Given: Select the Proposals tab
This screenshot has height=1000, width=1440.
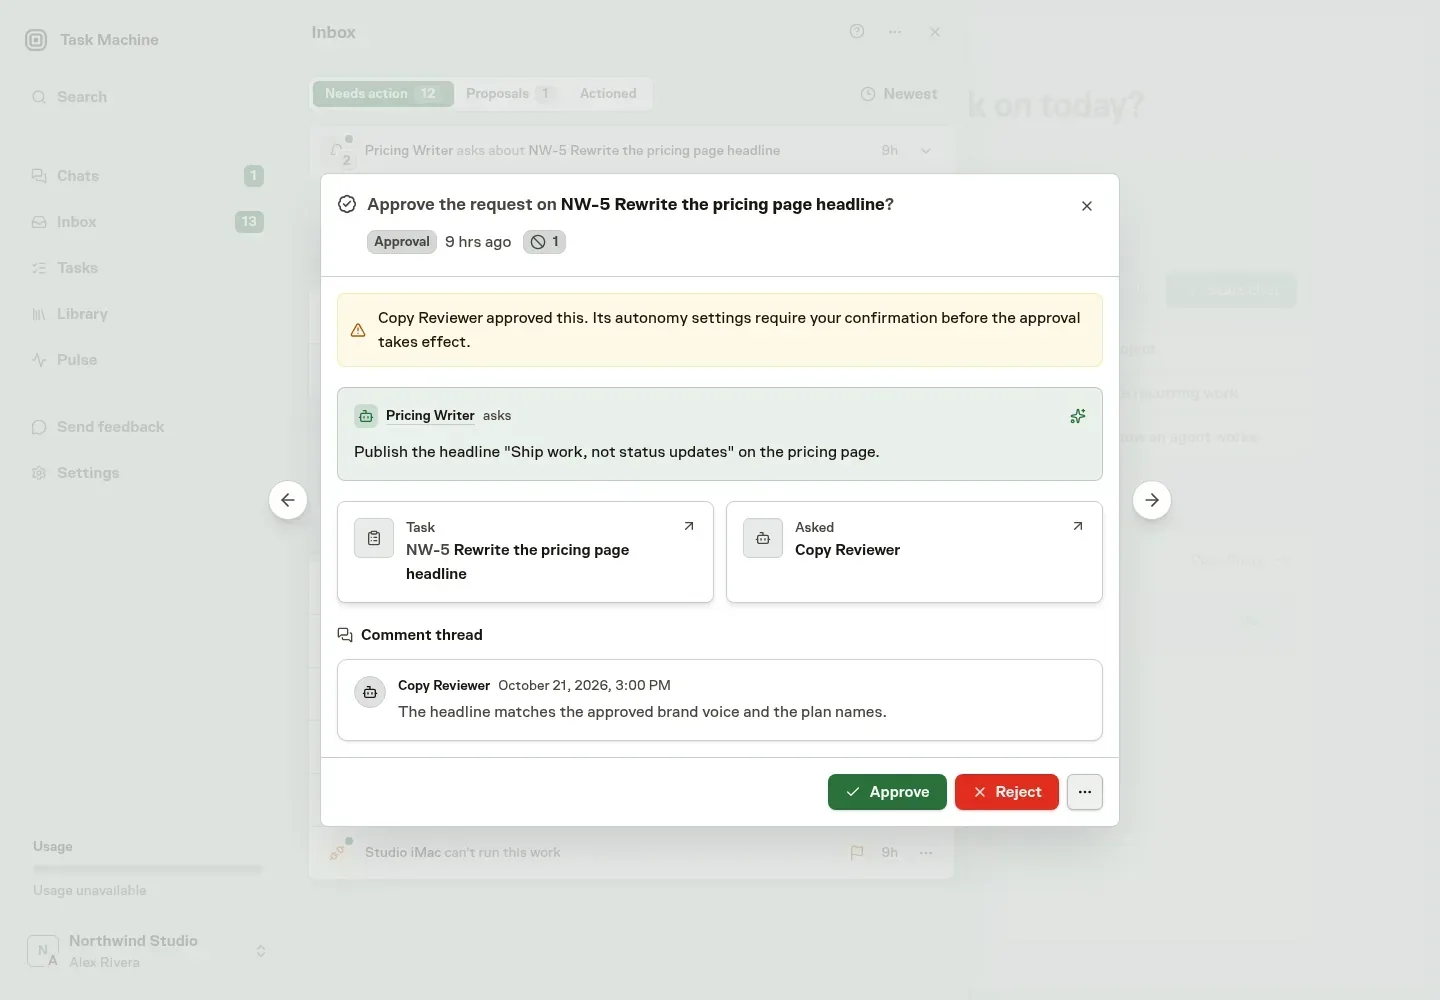Looking at the screenshot, I should pos(510,94).
